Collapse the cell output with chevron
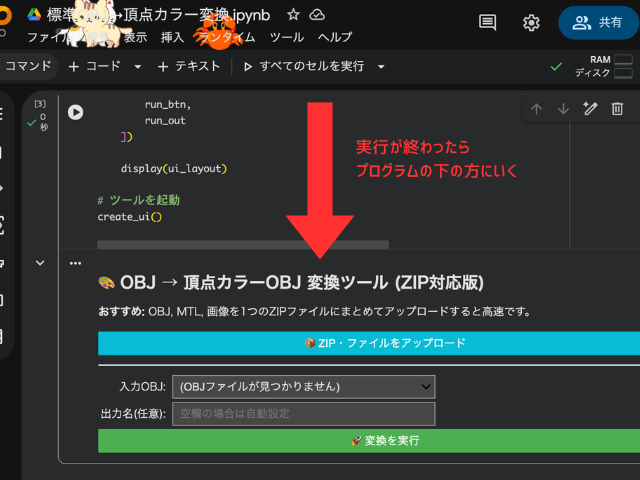 point(40,263)
